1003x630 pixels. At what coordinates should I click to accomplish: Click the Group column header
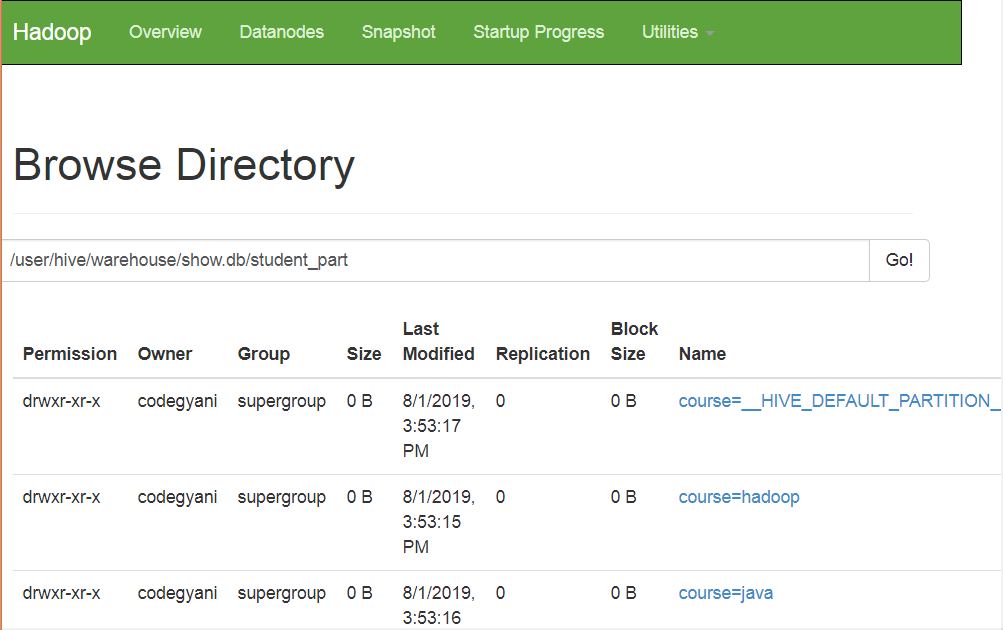(x=263, y=354)
